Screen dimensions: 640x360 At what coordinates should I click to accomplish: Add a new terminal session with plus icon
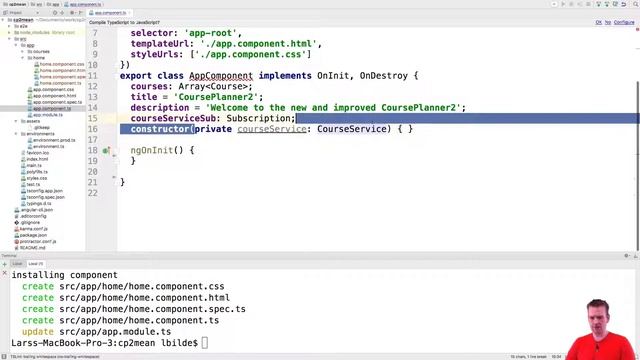(4, 264)
